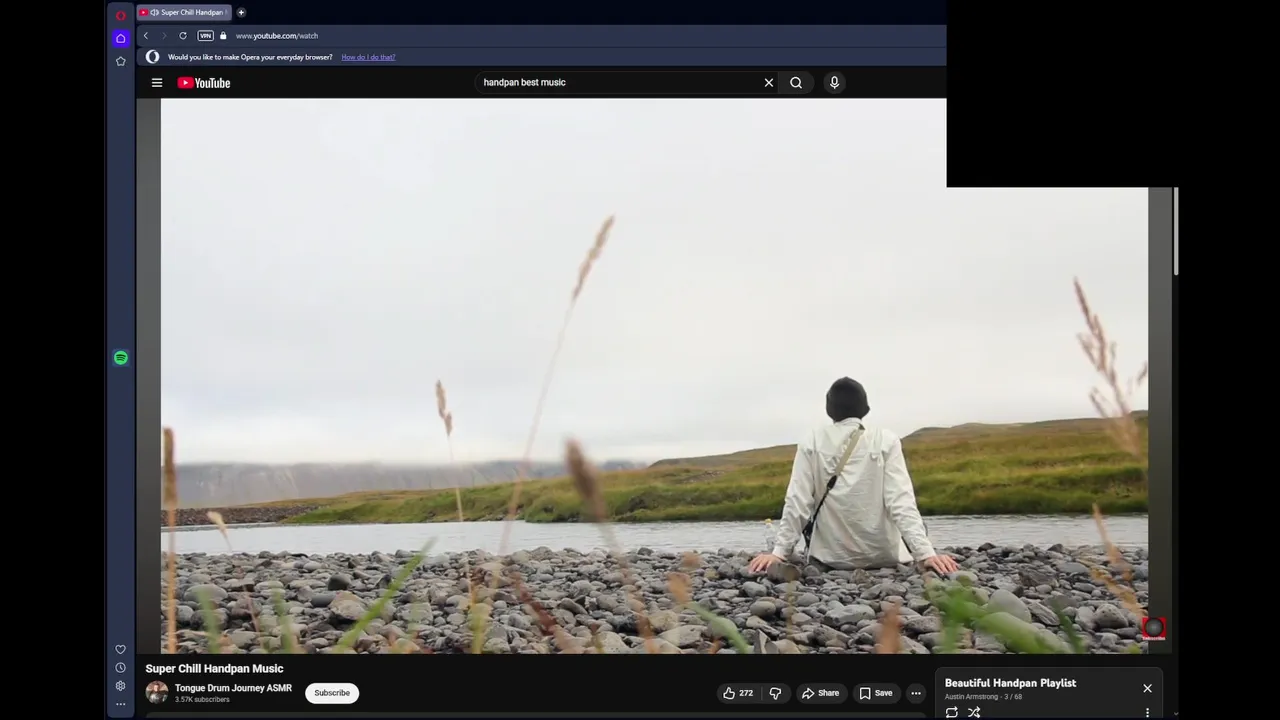1280x720 pixels.
Task: Follow the 'How do I do that?' link
Action: click(368, 57)
